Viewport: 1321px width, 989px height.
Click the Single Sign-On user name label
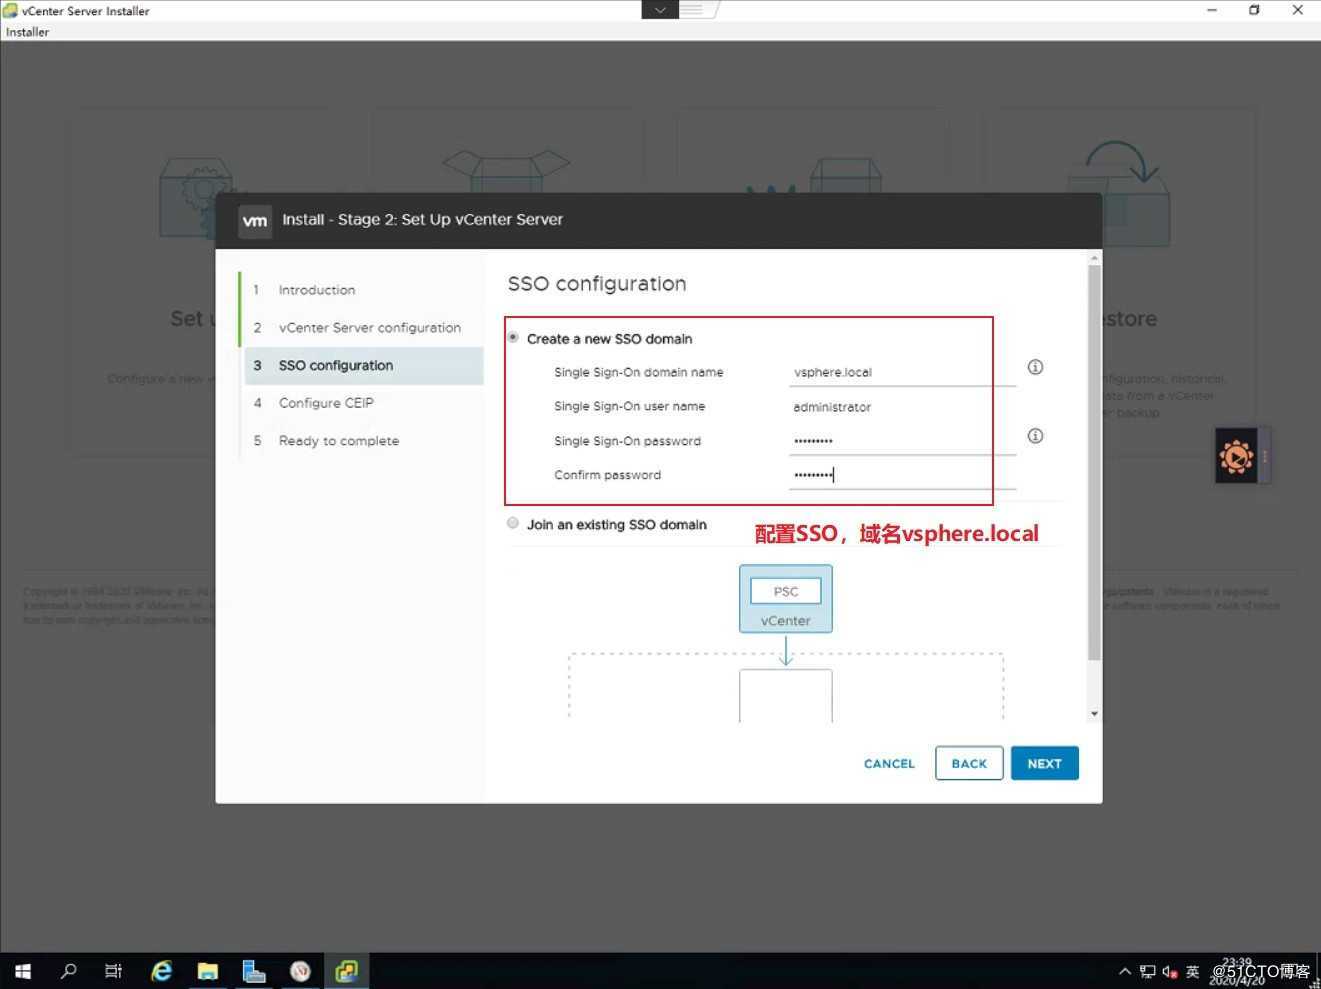[x=630, y=406]
